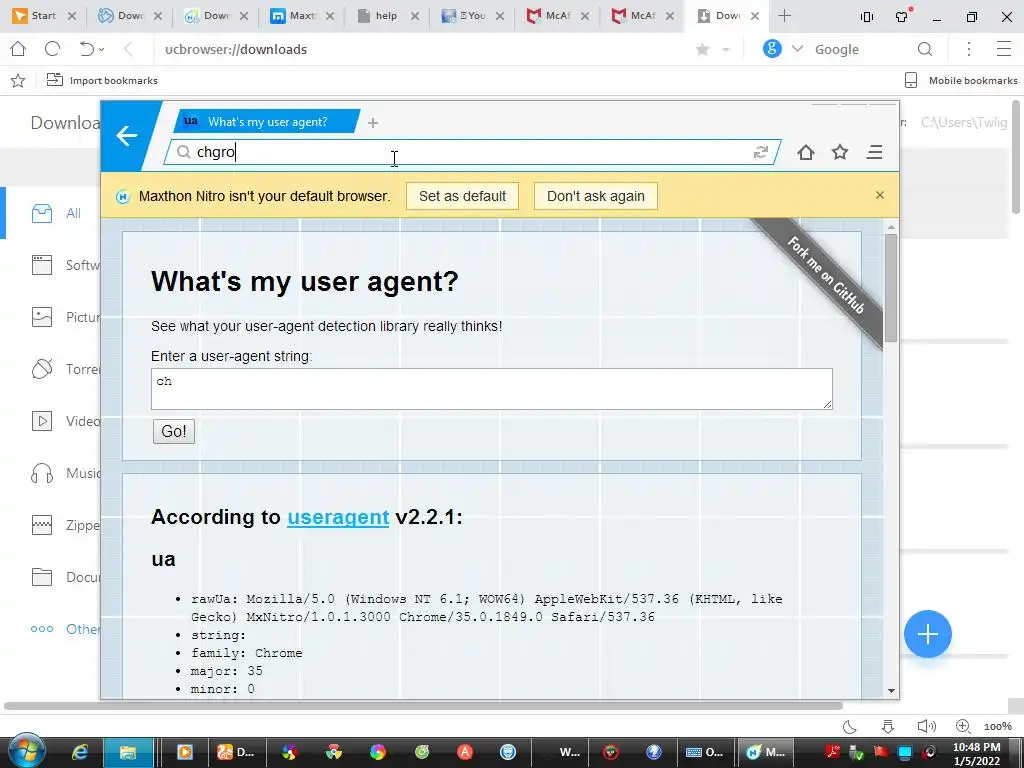The image size is (1024, 768).
Task: Select the Torrent category icon
Action: (x=42, y=369)
